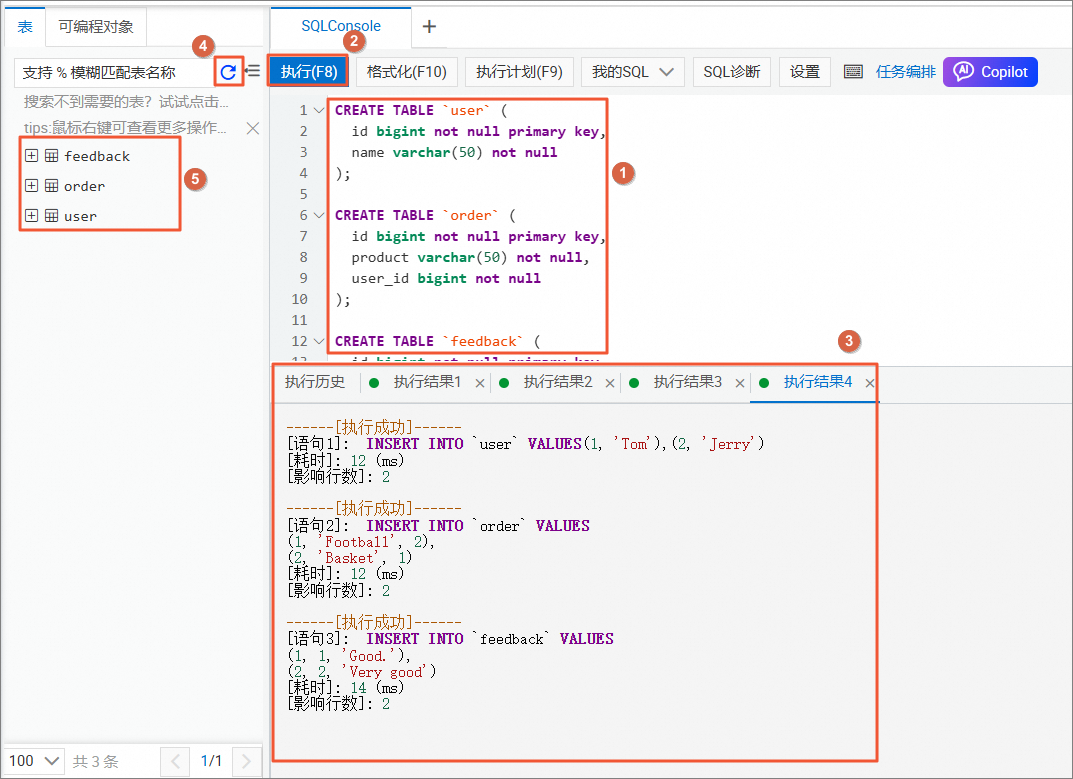The width and height of the screenshot is (1073, 779).
Task: Click the 执行(F8) button
Action: [x=309, y=71]
